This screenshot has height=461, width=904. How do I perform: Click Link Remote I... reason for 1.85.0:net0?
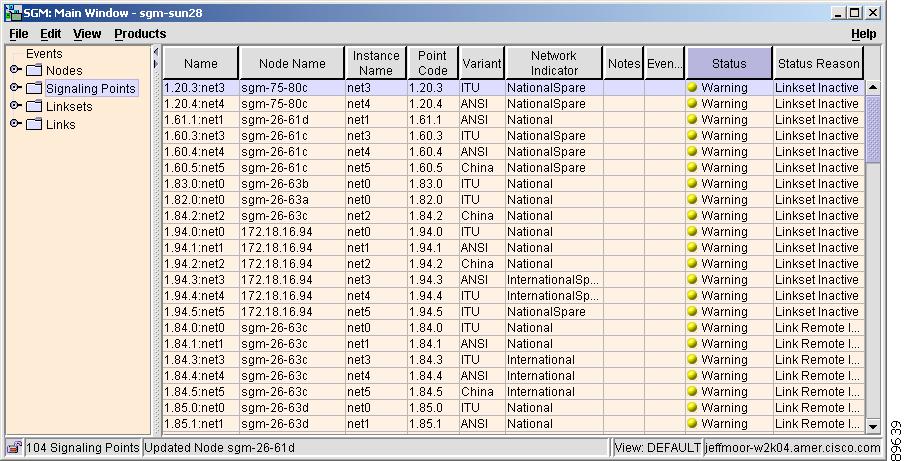tap(819, 407)
